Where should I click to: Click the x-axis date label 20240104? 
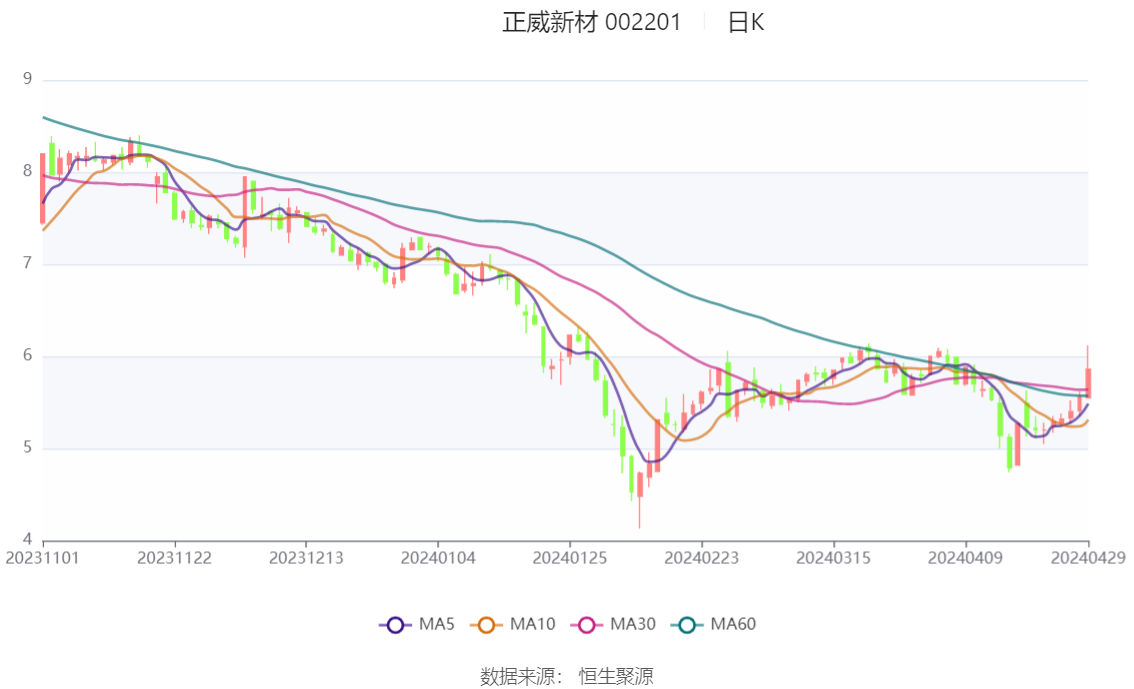click(x=438, y=558)
